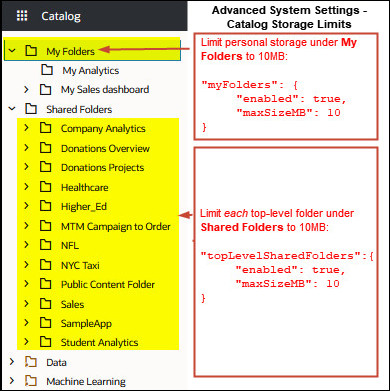Expand the Public Content Folder chevron

coord(26,284)
